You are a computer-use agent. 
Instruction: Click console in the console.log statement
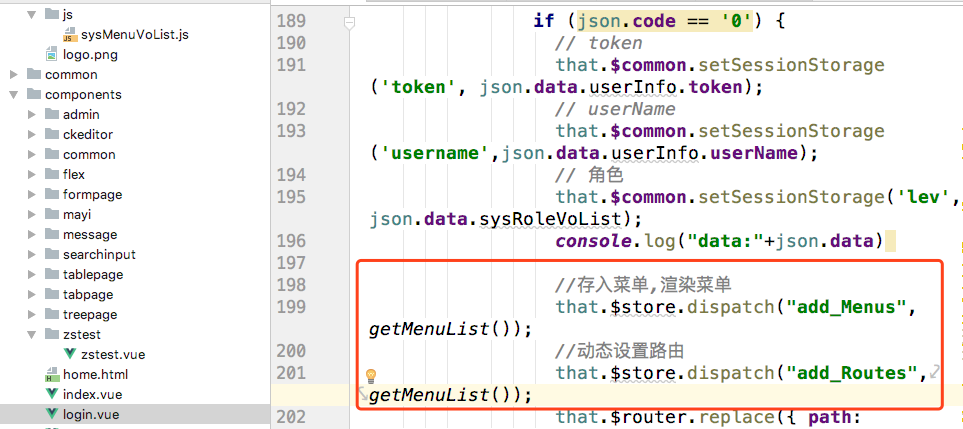pyautogui.click(x=594, y=241)
